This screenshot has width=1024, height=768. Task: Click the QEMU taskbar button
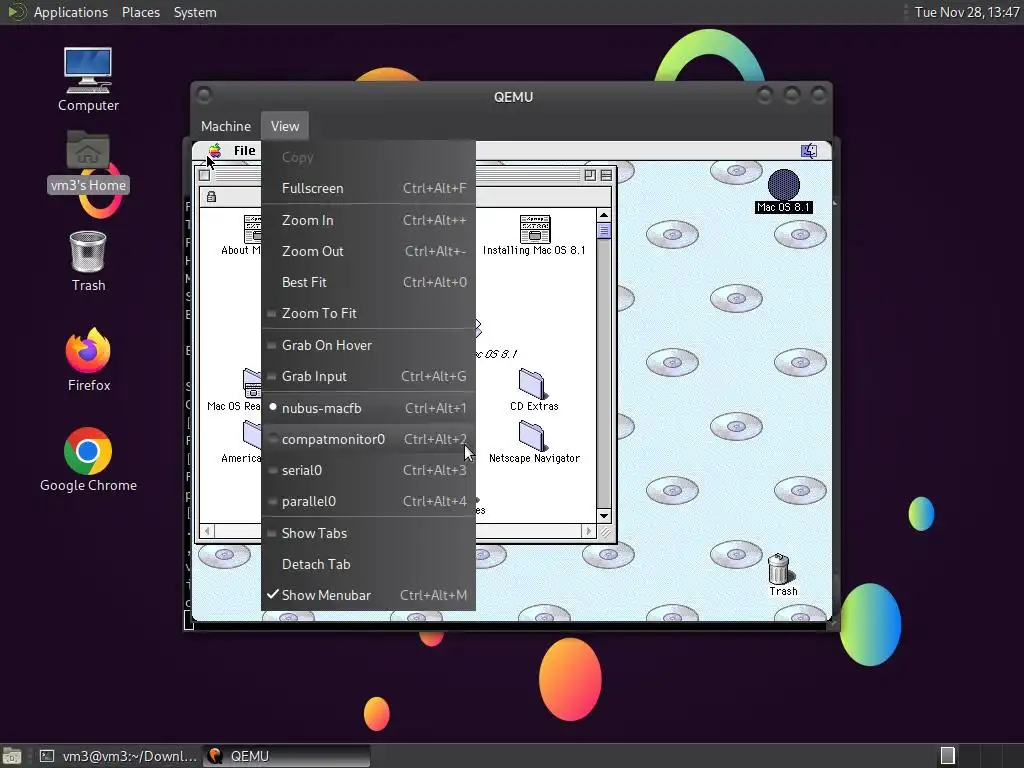[286, 756]
